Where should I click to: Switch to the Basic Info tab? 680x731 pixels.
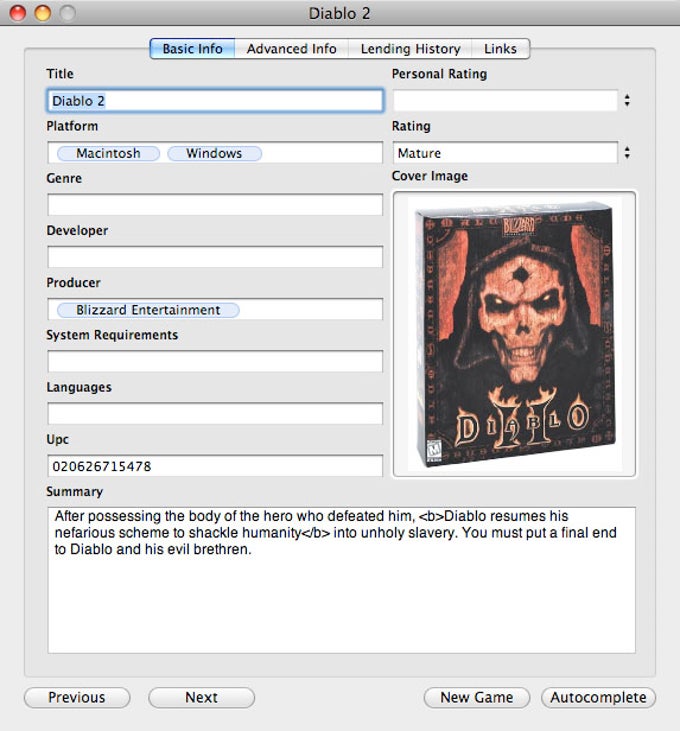(x=192, y=48)
